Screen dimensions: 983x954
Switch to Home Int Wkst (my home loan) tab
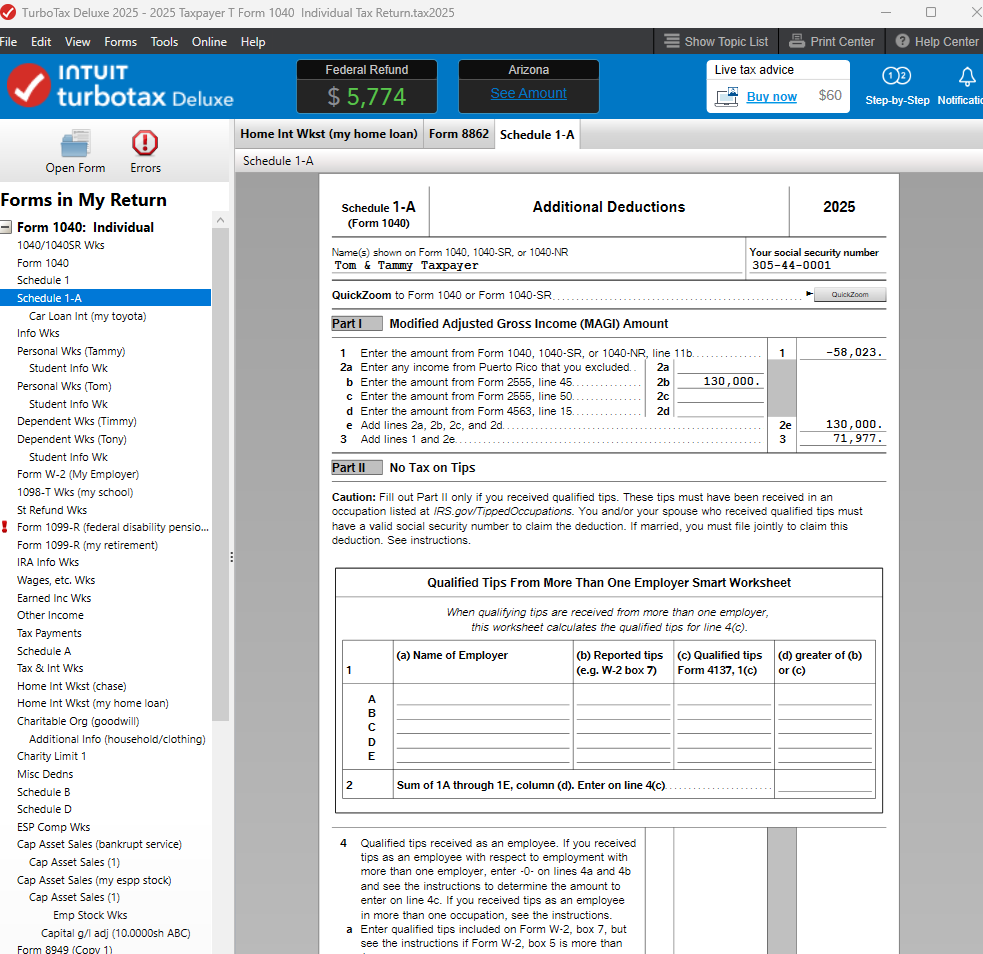coord(329,134)
